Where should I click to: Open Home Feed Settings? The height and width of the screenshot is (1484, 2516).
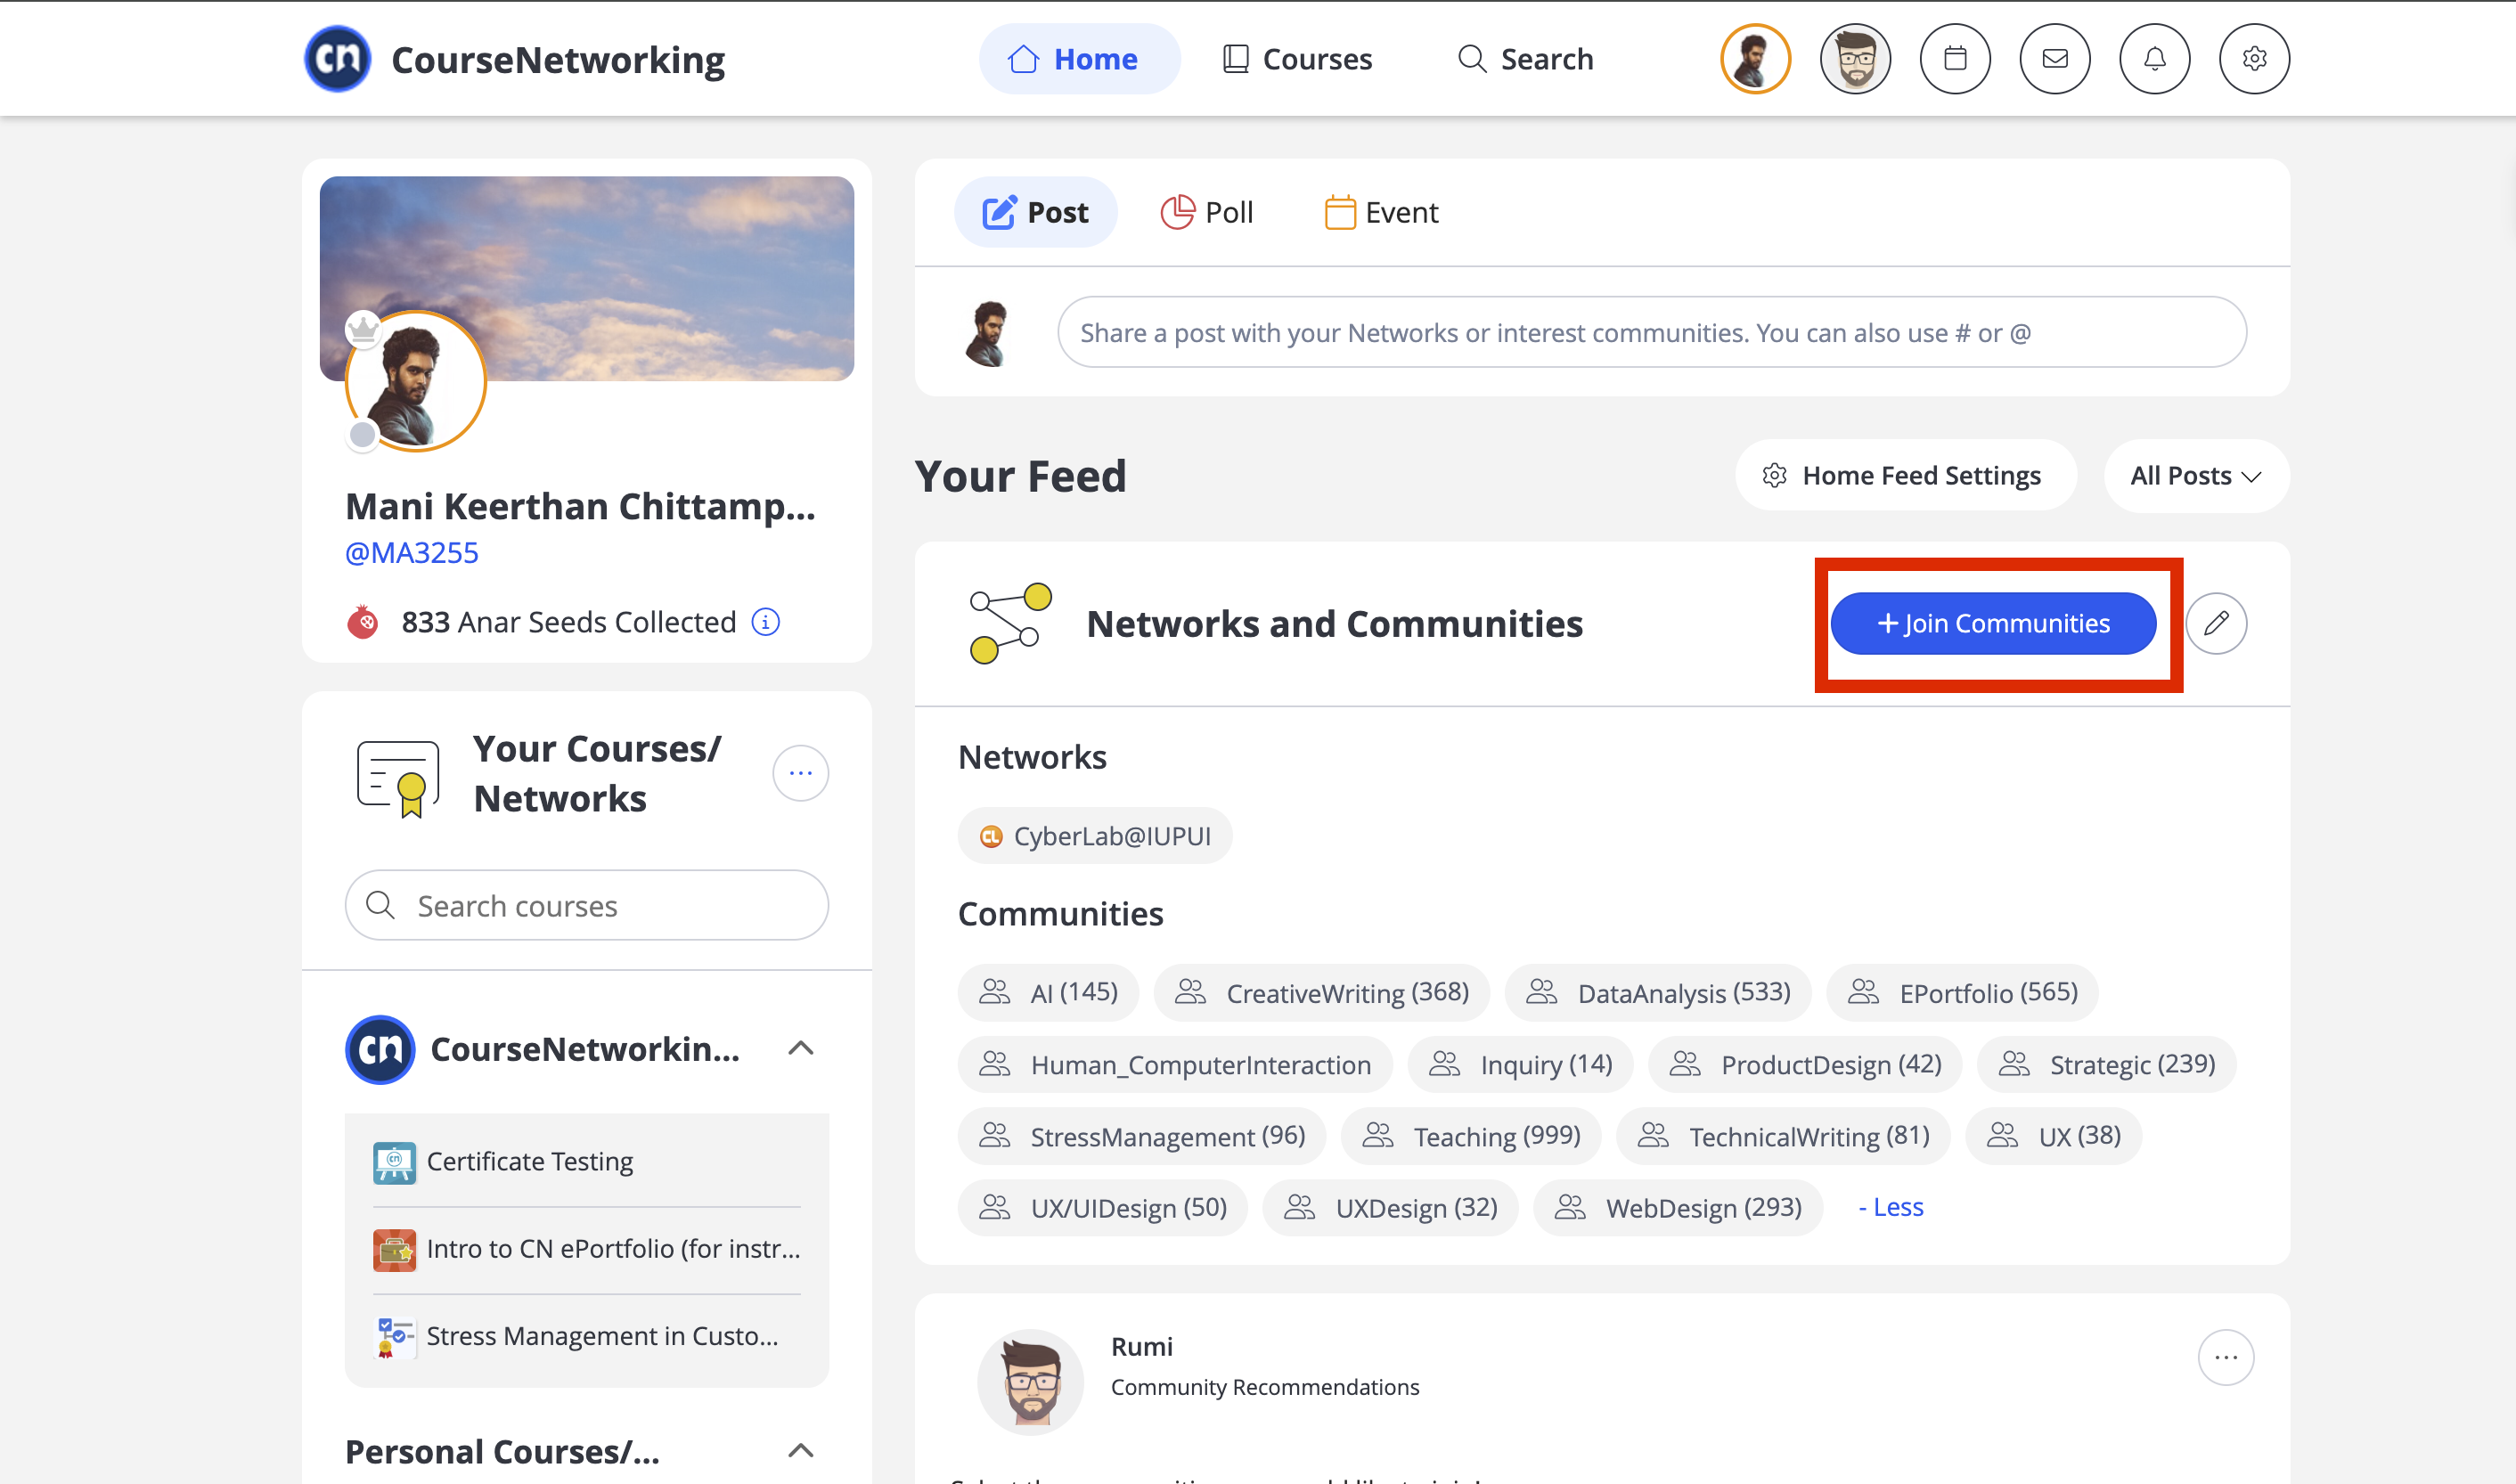[x=1905, y=476]
